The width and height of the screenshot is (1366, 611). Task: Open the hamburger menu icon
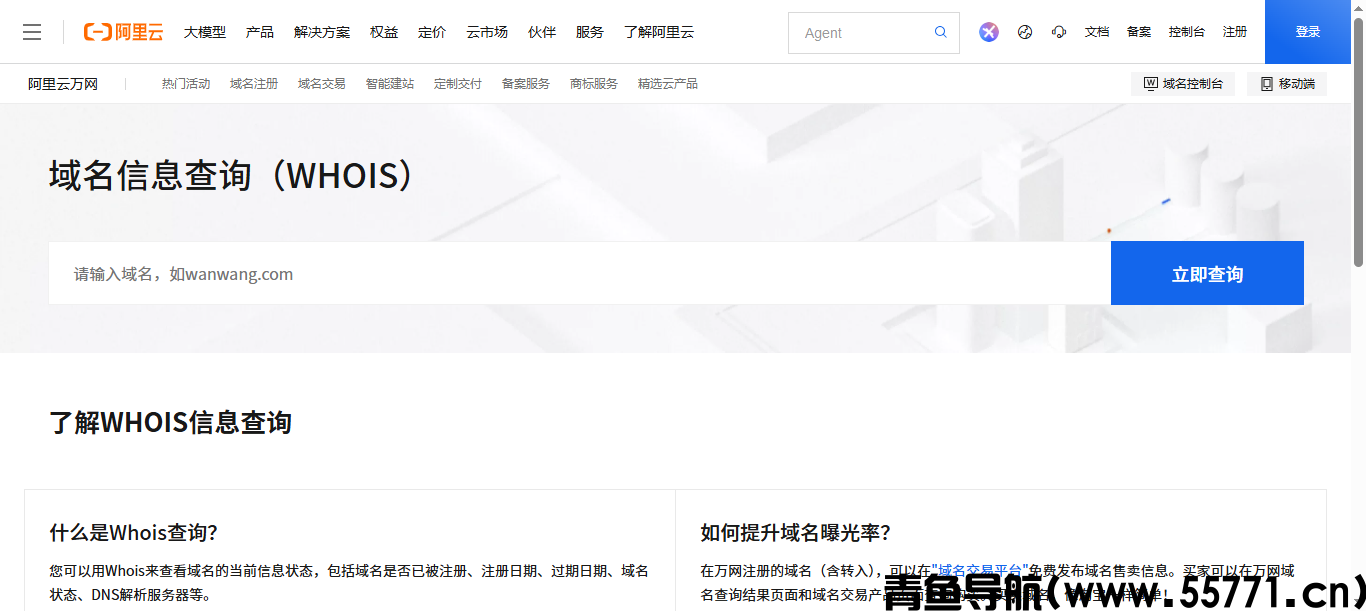click(32, 32)
